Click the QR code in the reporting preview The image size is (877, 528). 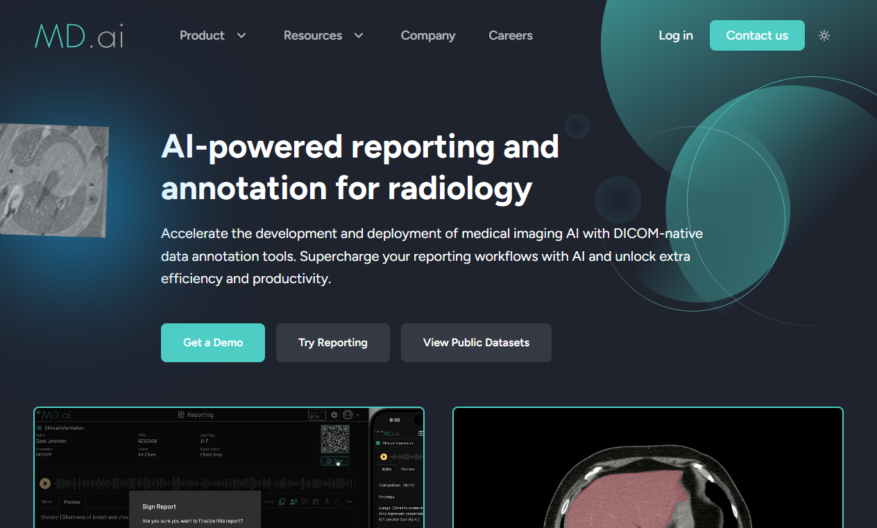(x=335, y=439)
